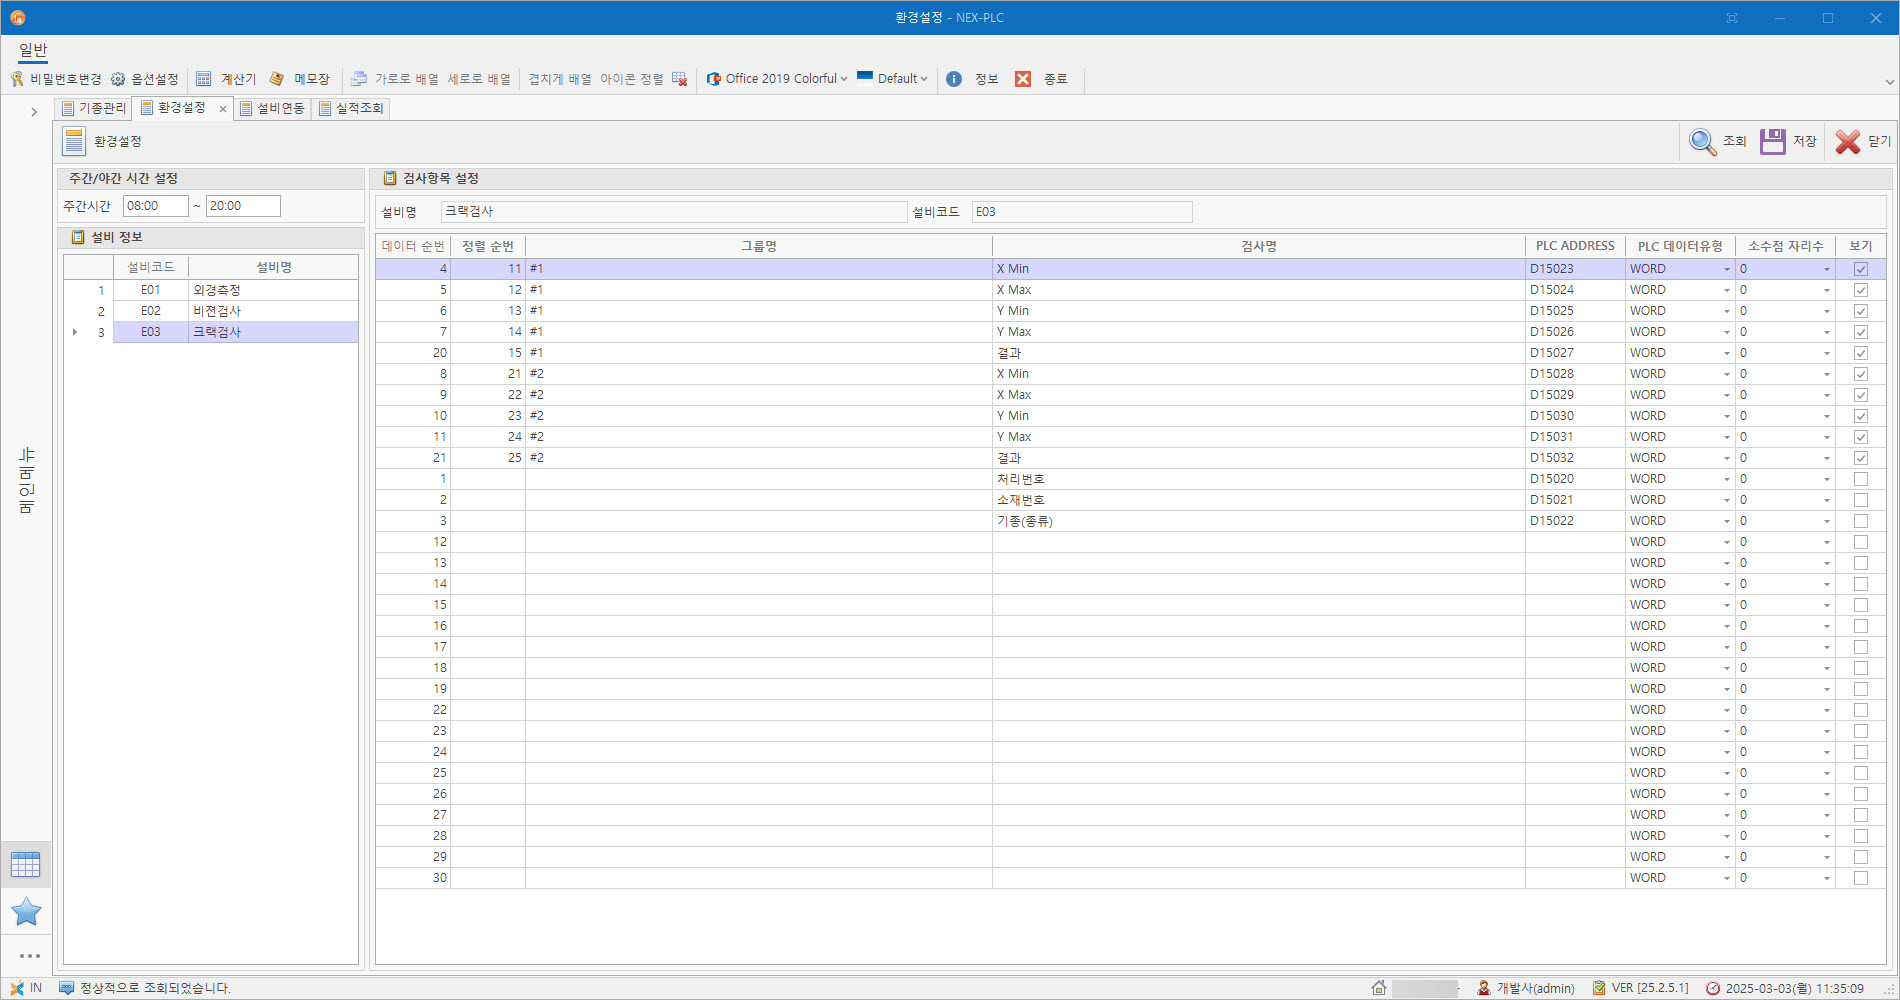Open option settings gear icon
This screenshot has height=1000, width=1900.
pos(118,79)
